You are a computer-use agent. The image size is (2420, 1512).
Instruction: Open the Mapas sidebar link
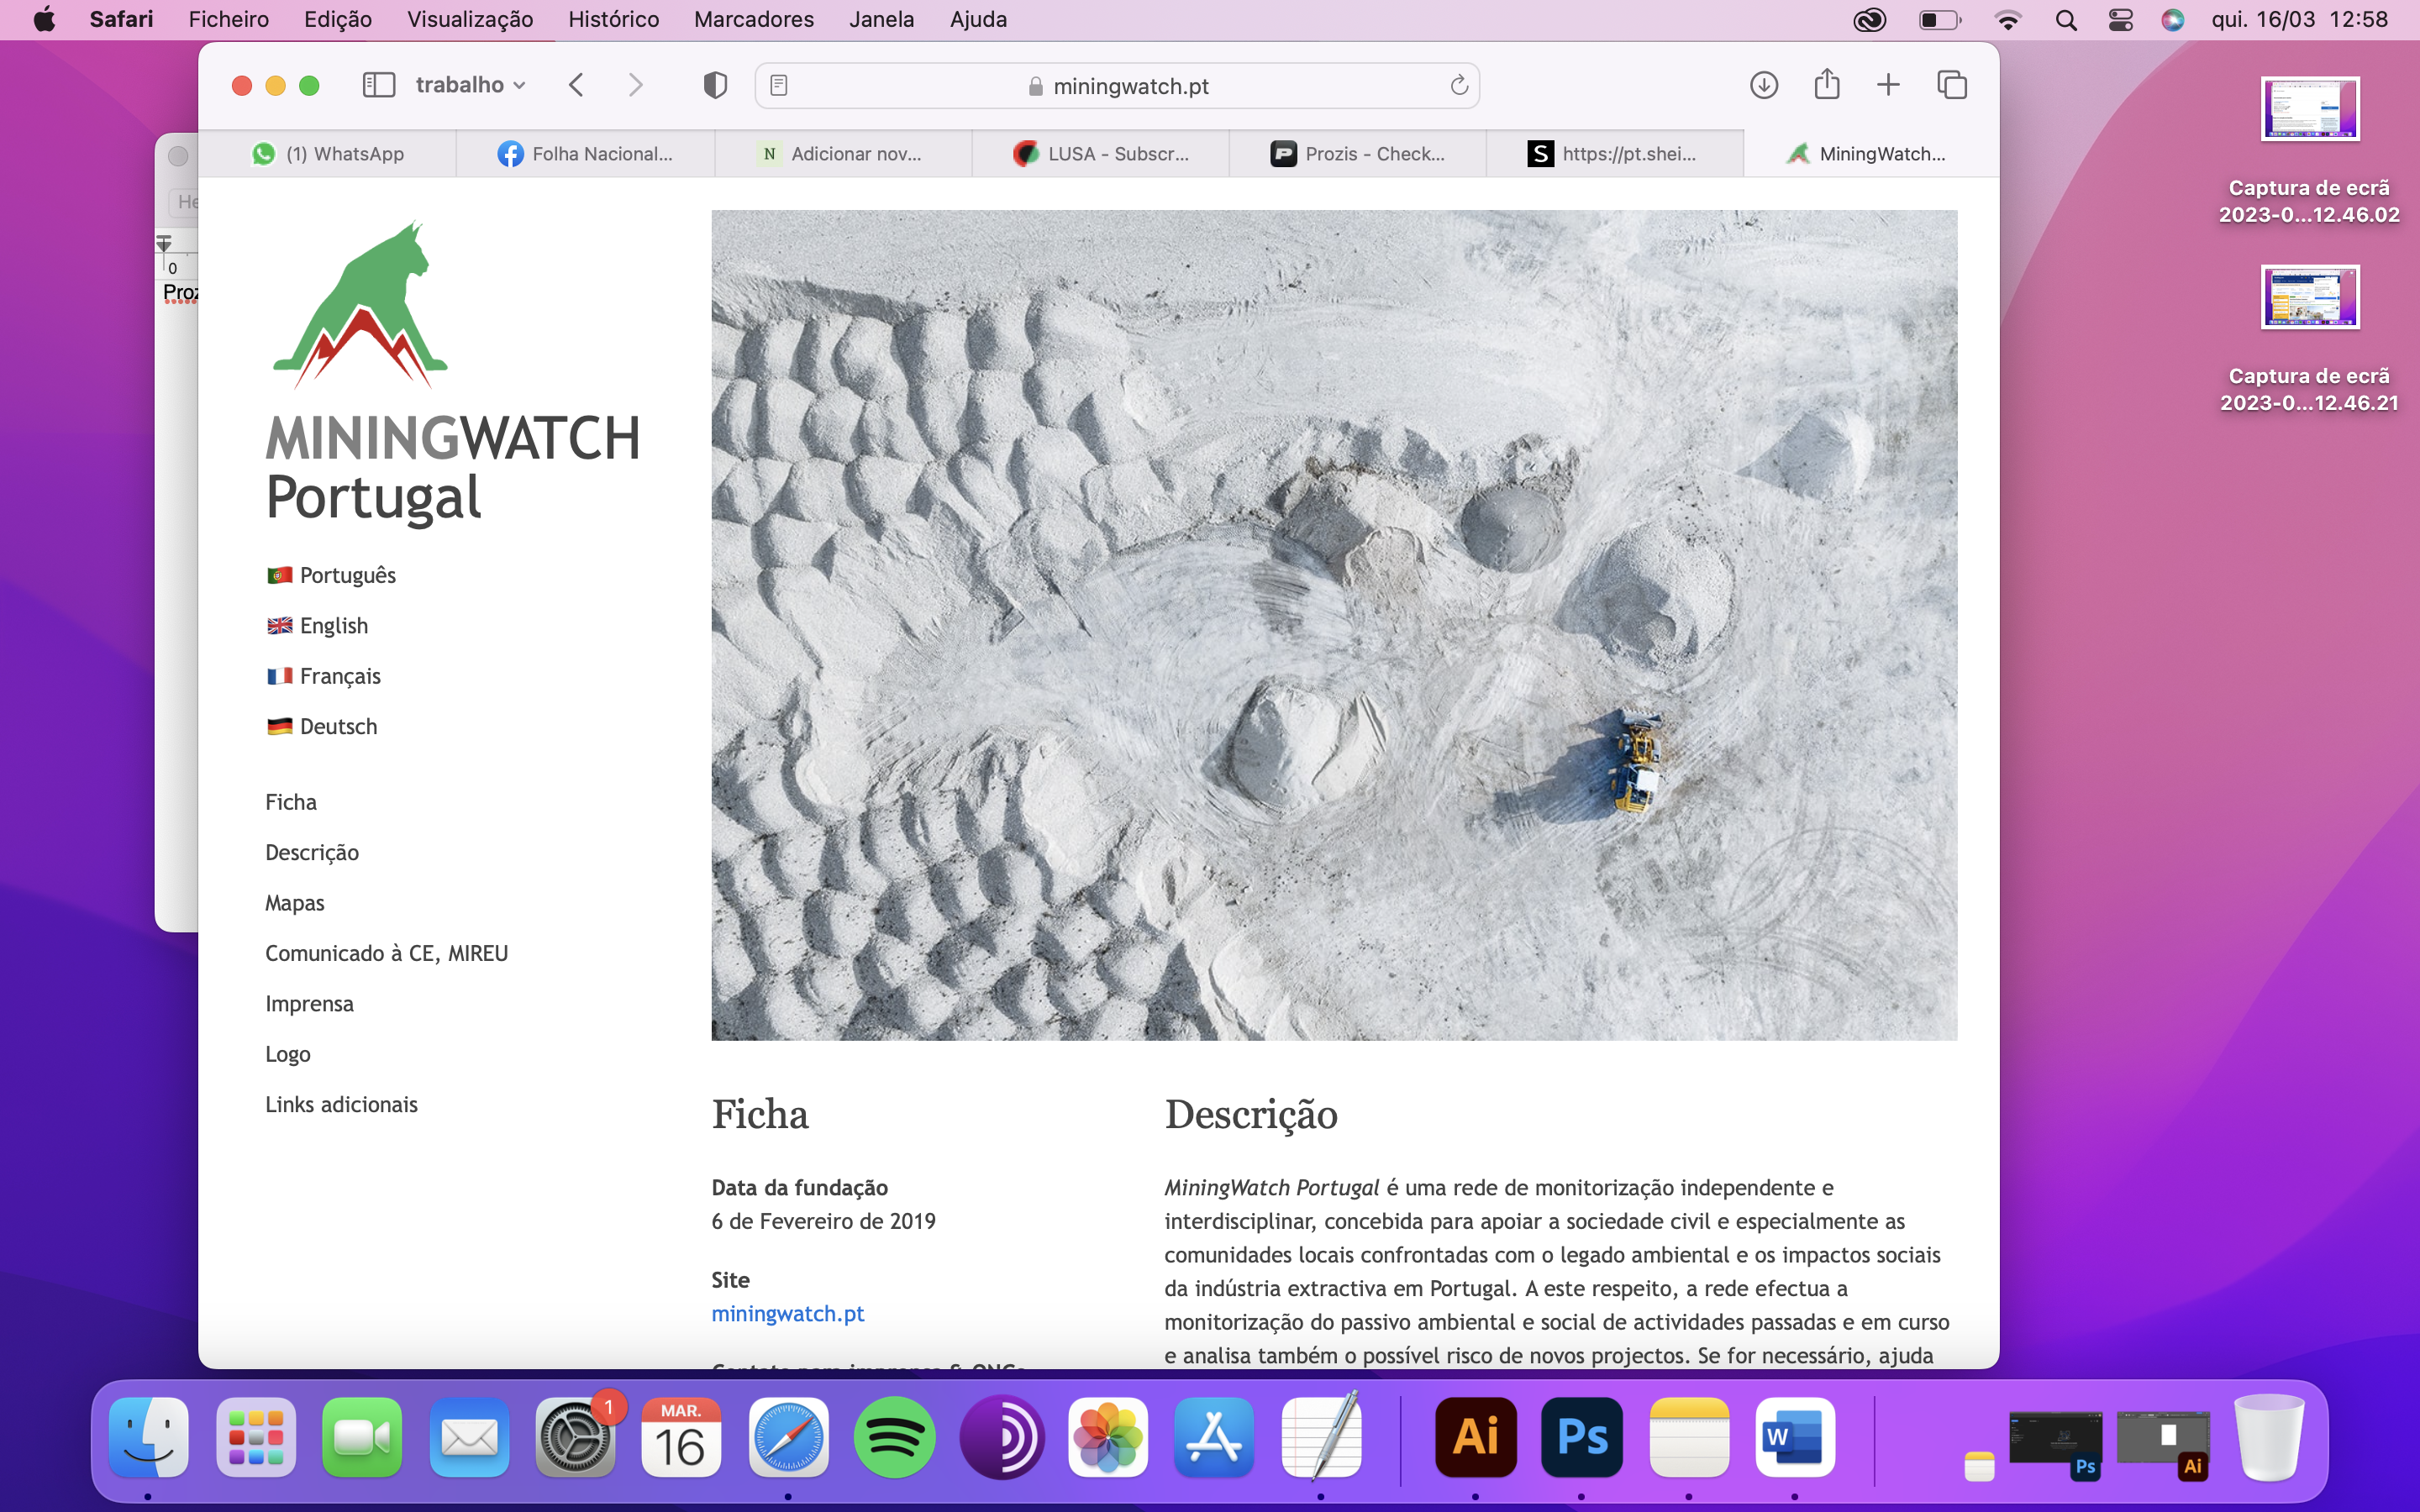pyautogui.click(x=295, y=903)
